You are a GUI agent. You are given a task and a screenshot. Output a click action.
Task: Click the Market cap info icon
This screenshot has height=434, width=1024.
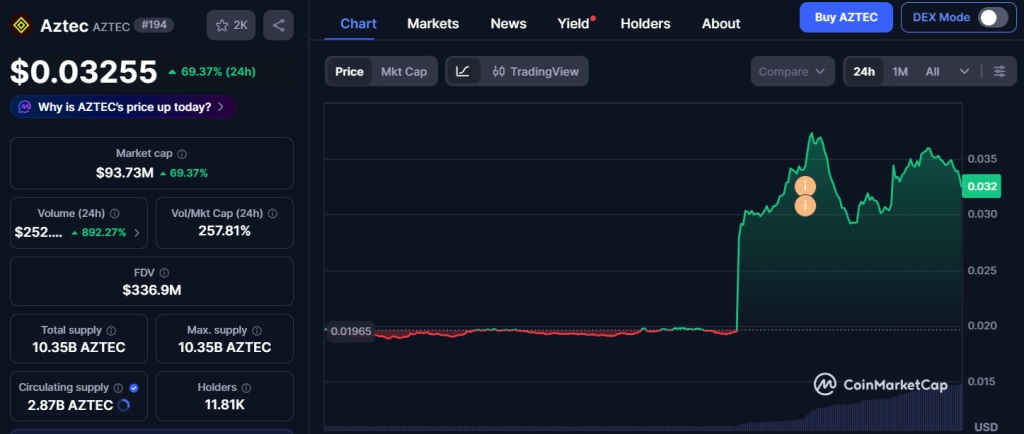[x=181, y=154]
